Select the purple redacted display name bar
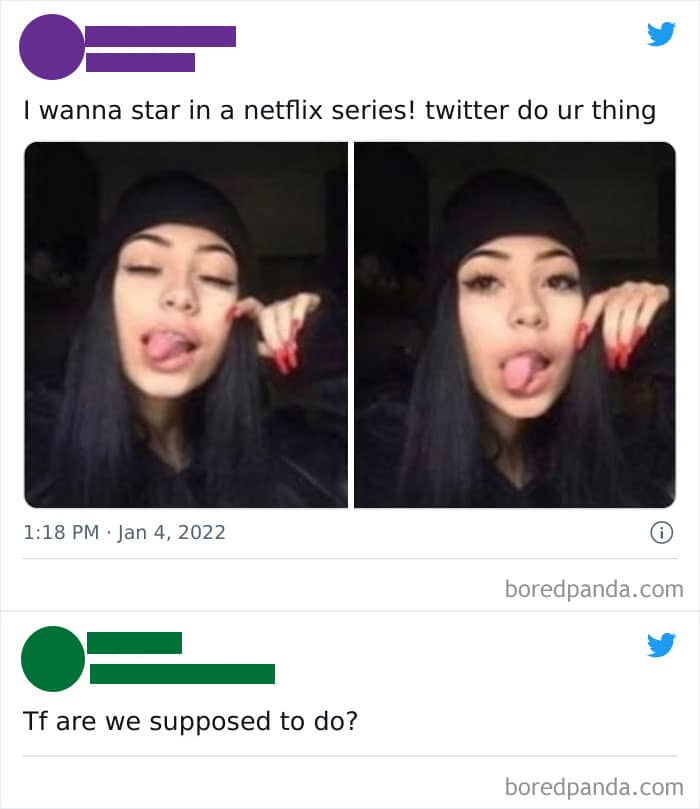 [160, 37]
